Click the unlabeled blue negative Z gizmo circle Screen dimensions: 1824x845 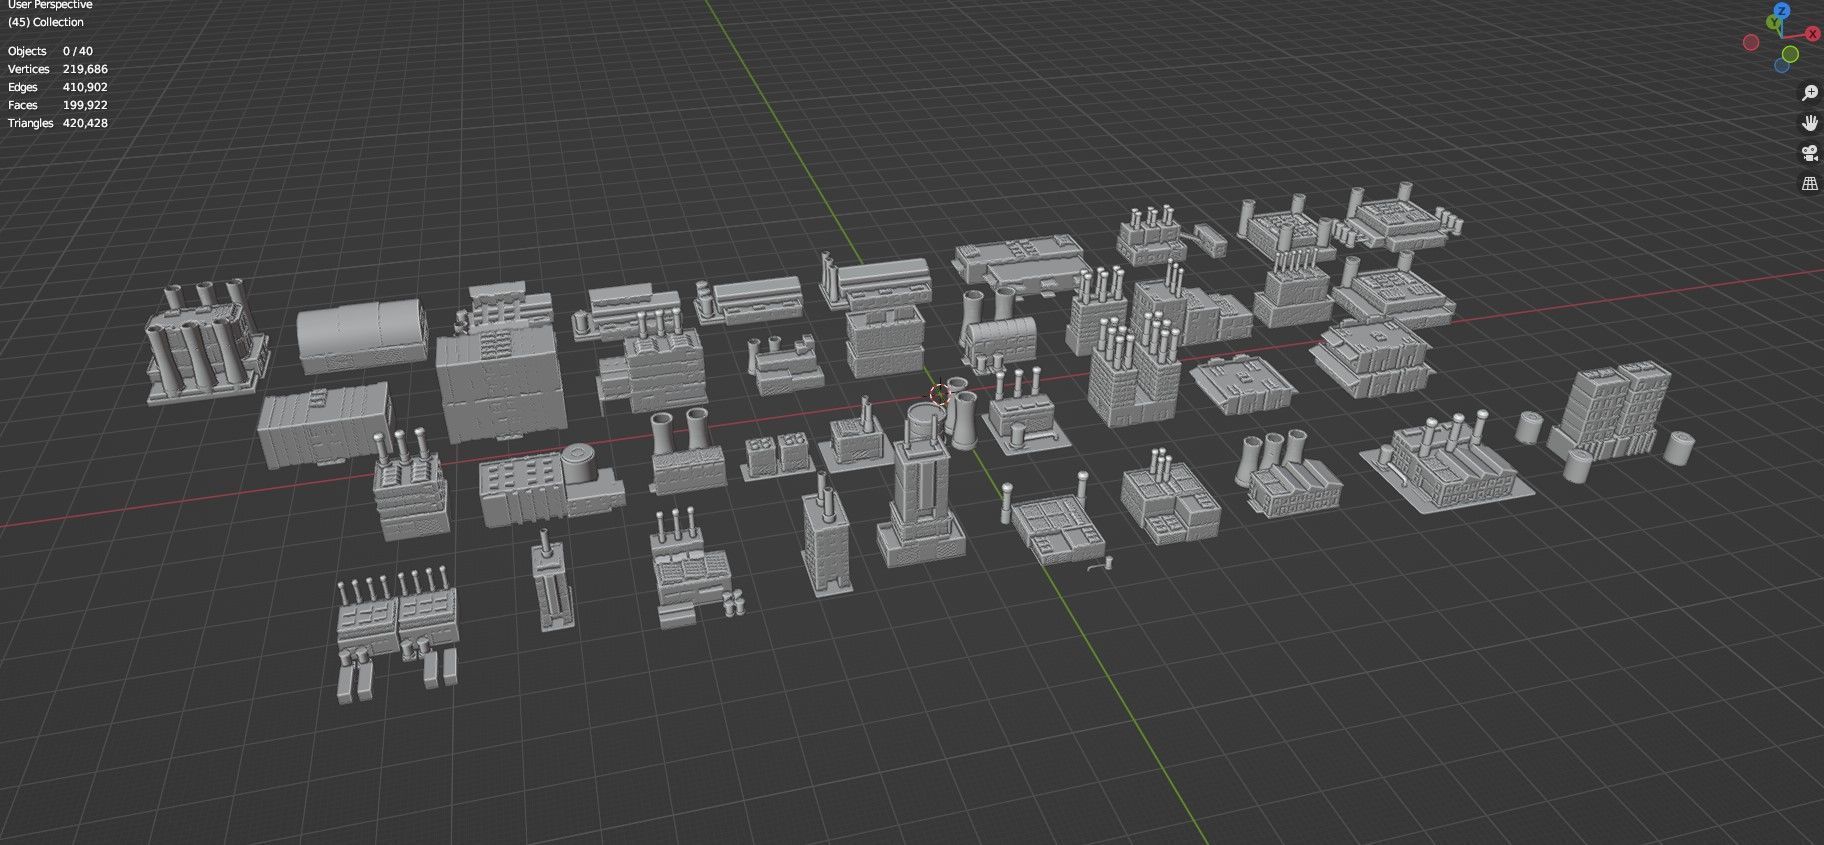(x=1782, y=66)
